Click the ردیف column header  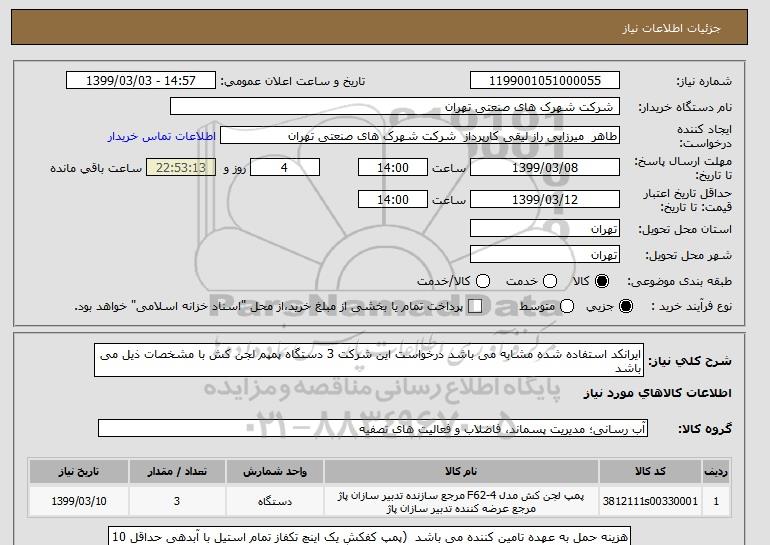(716, 471)
